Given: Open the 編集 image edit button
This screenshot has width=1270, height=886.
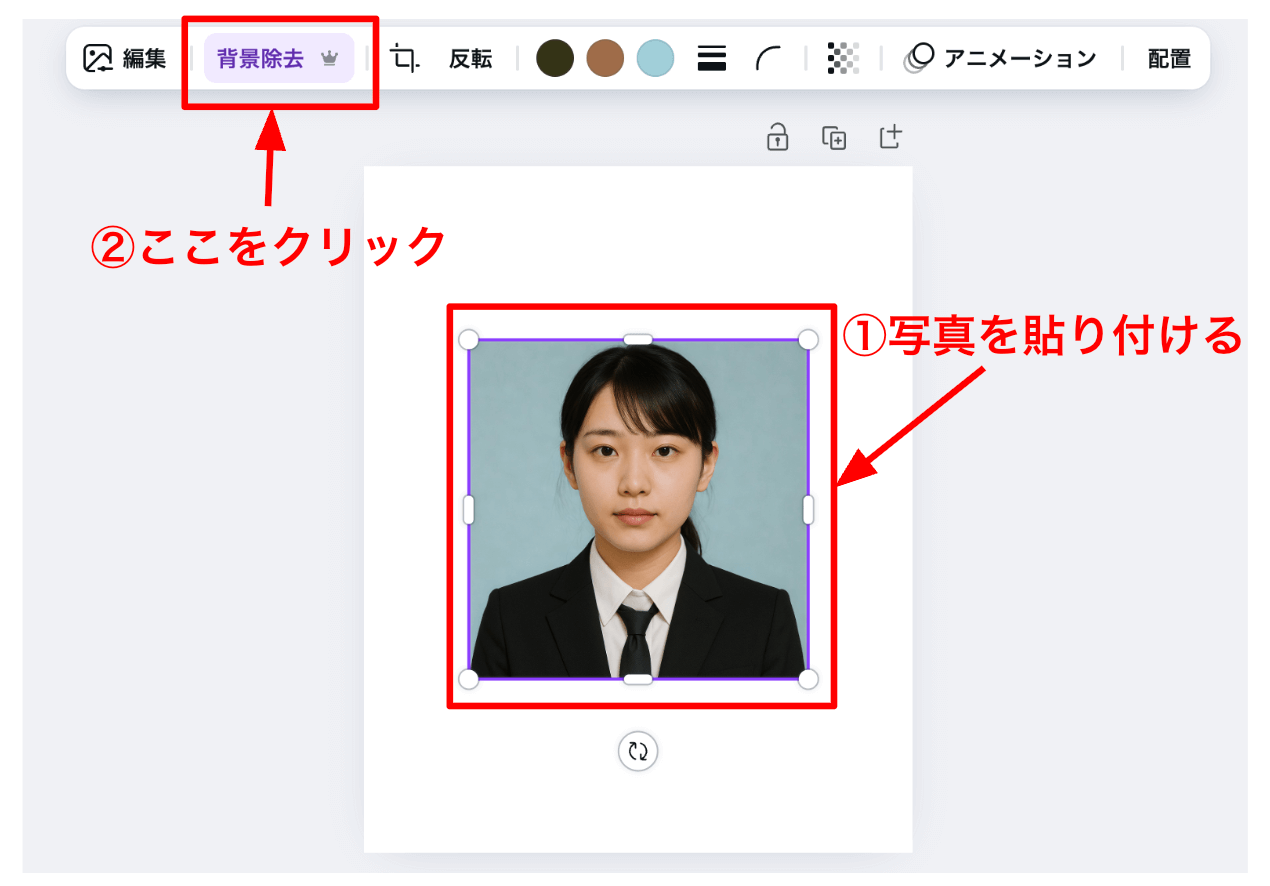Looking at the screenshot, I should [x=125, y=59].
